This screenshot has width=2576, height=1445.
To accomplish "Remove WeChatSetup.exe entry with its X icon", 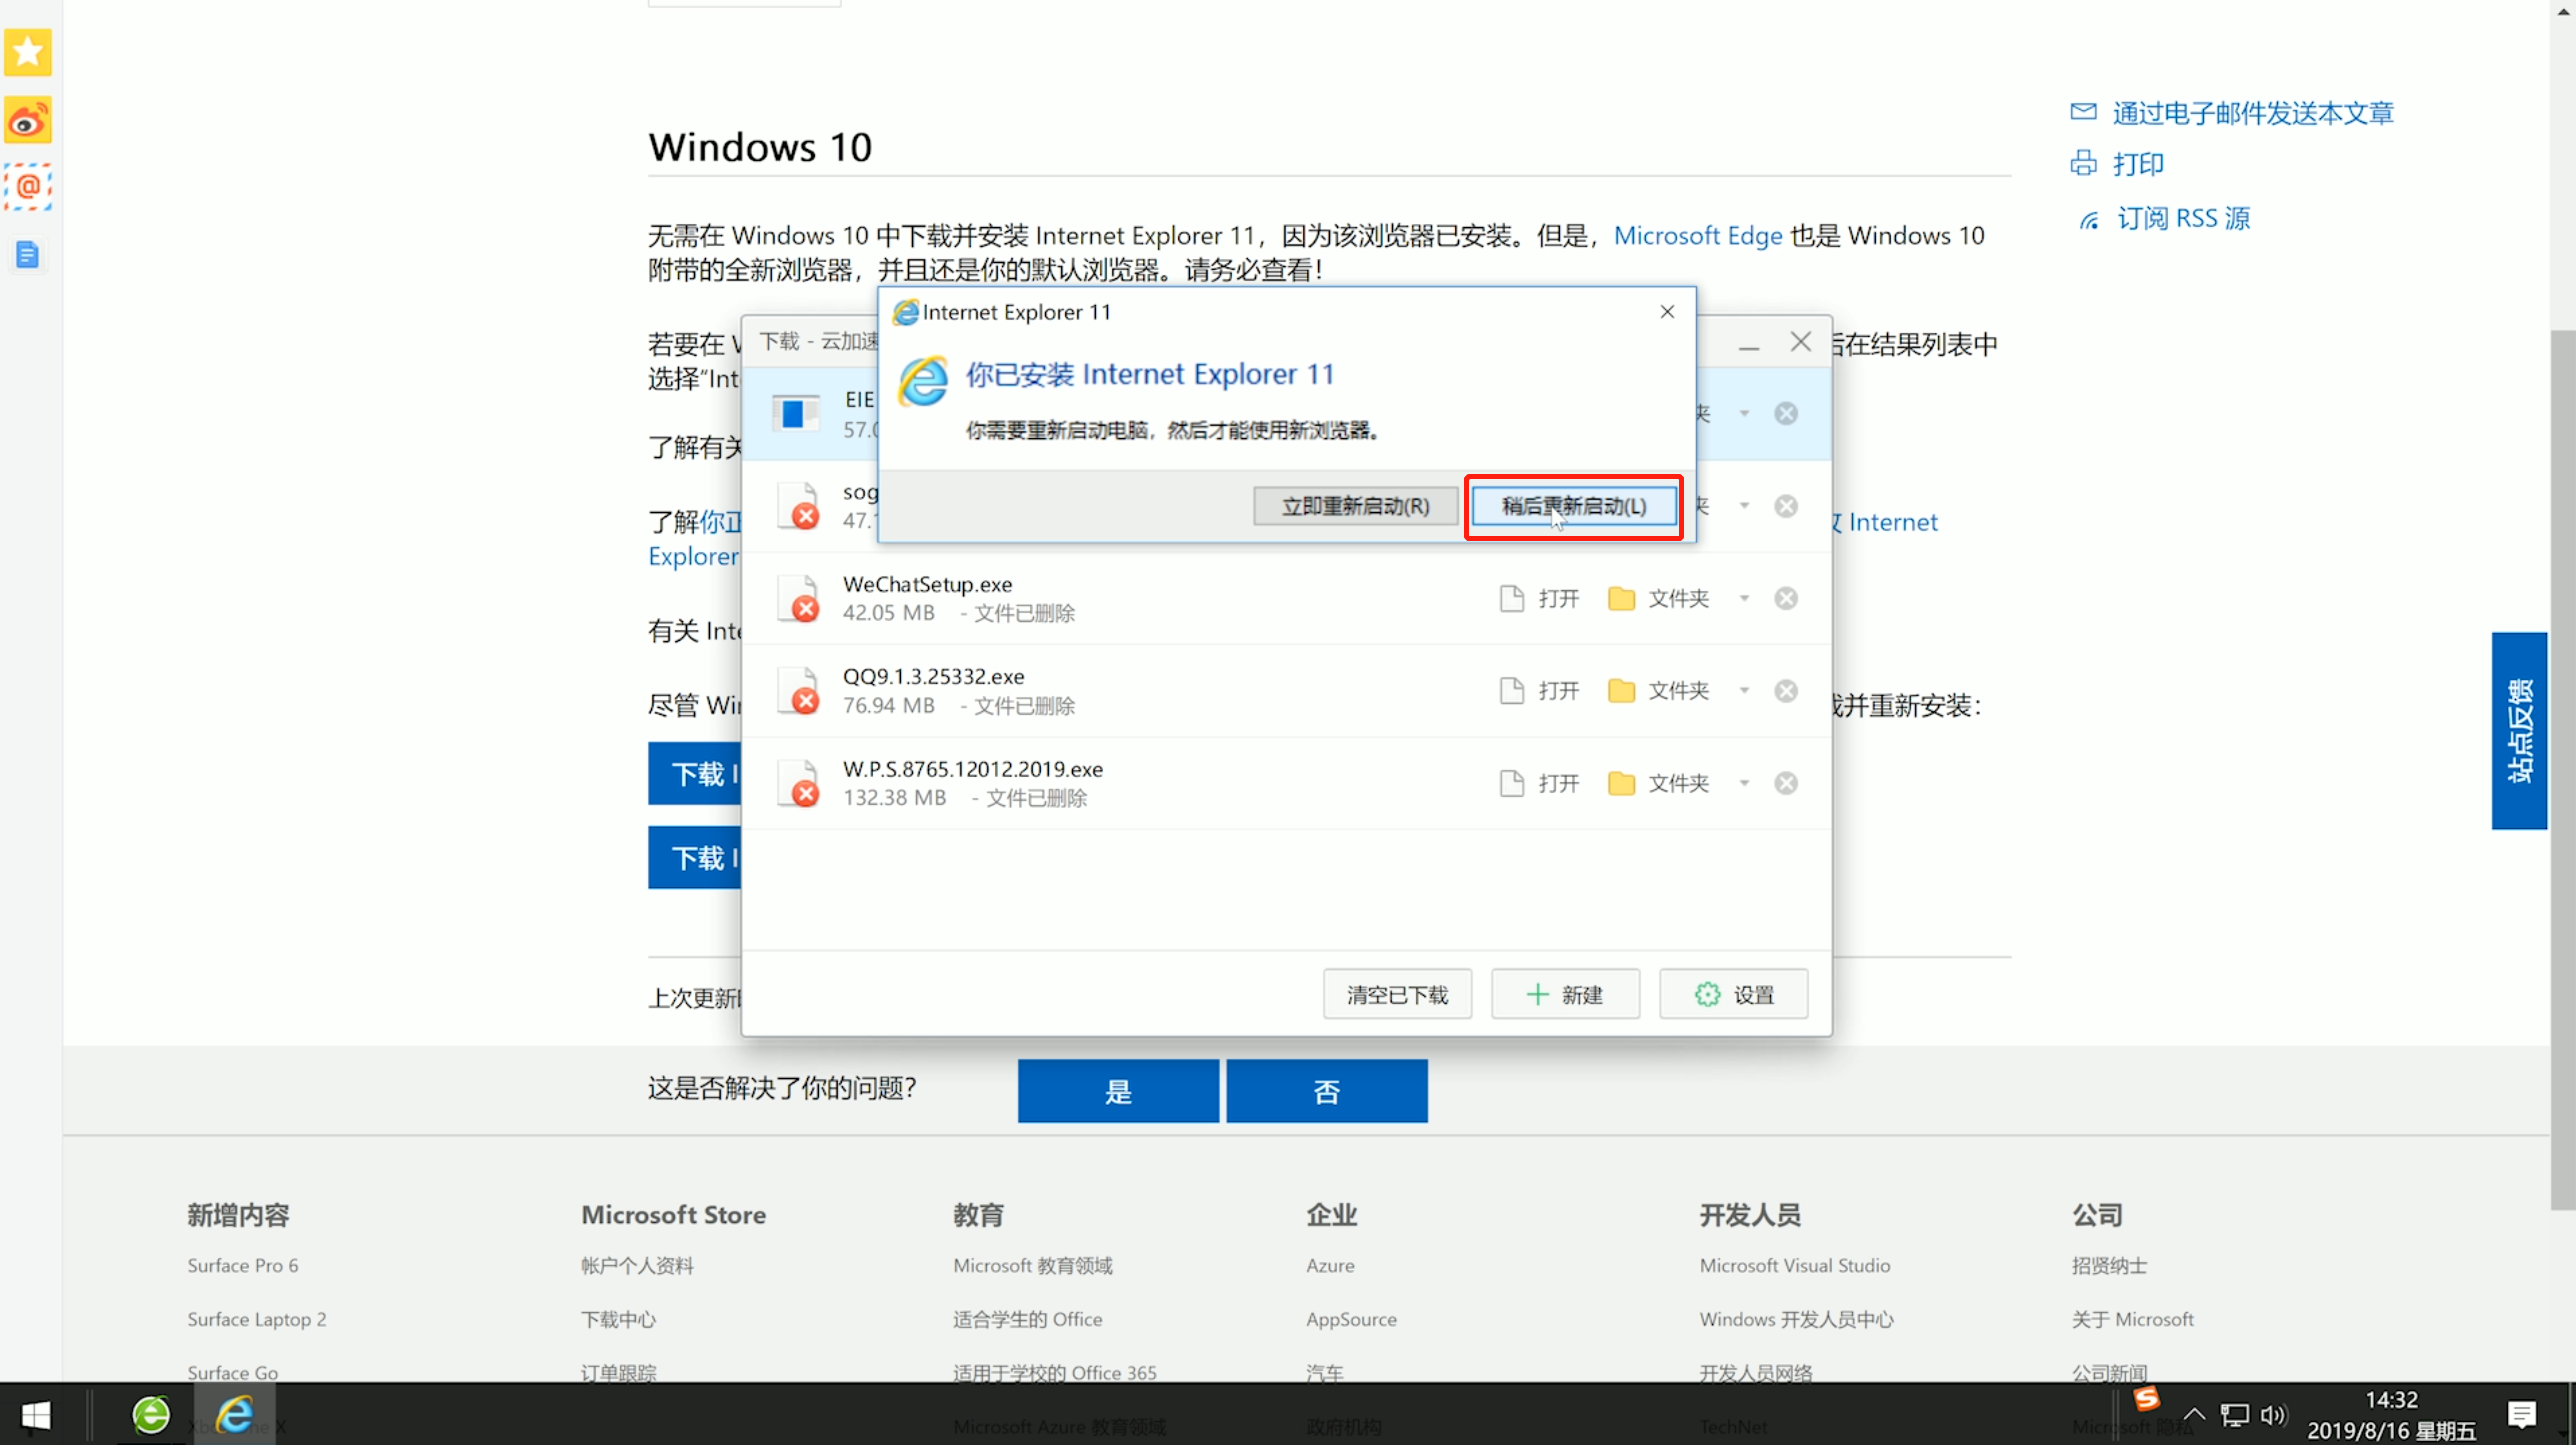I will [x=1786, y=598].
